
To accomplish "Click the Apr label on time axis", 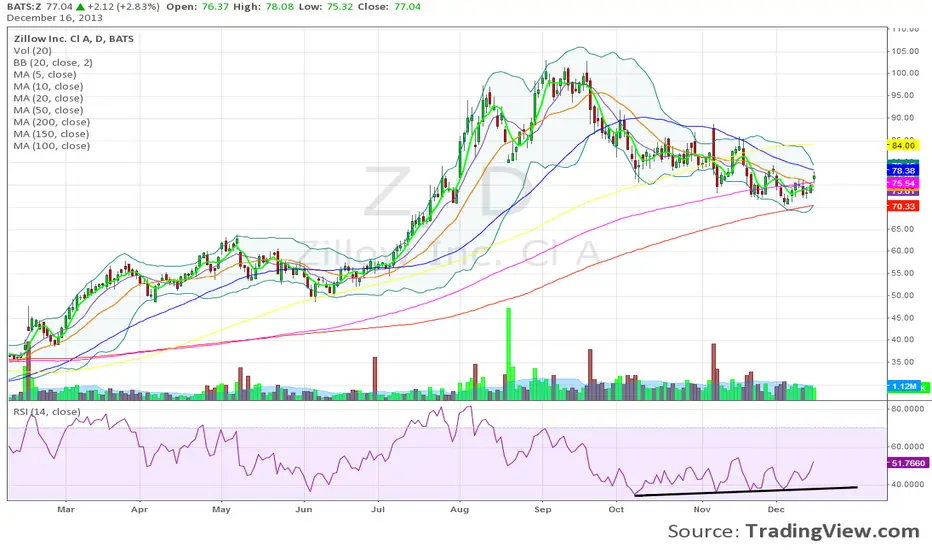I will click(139, 510).
